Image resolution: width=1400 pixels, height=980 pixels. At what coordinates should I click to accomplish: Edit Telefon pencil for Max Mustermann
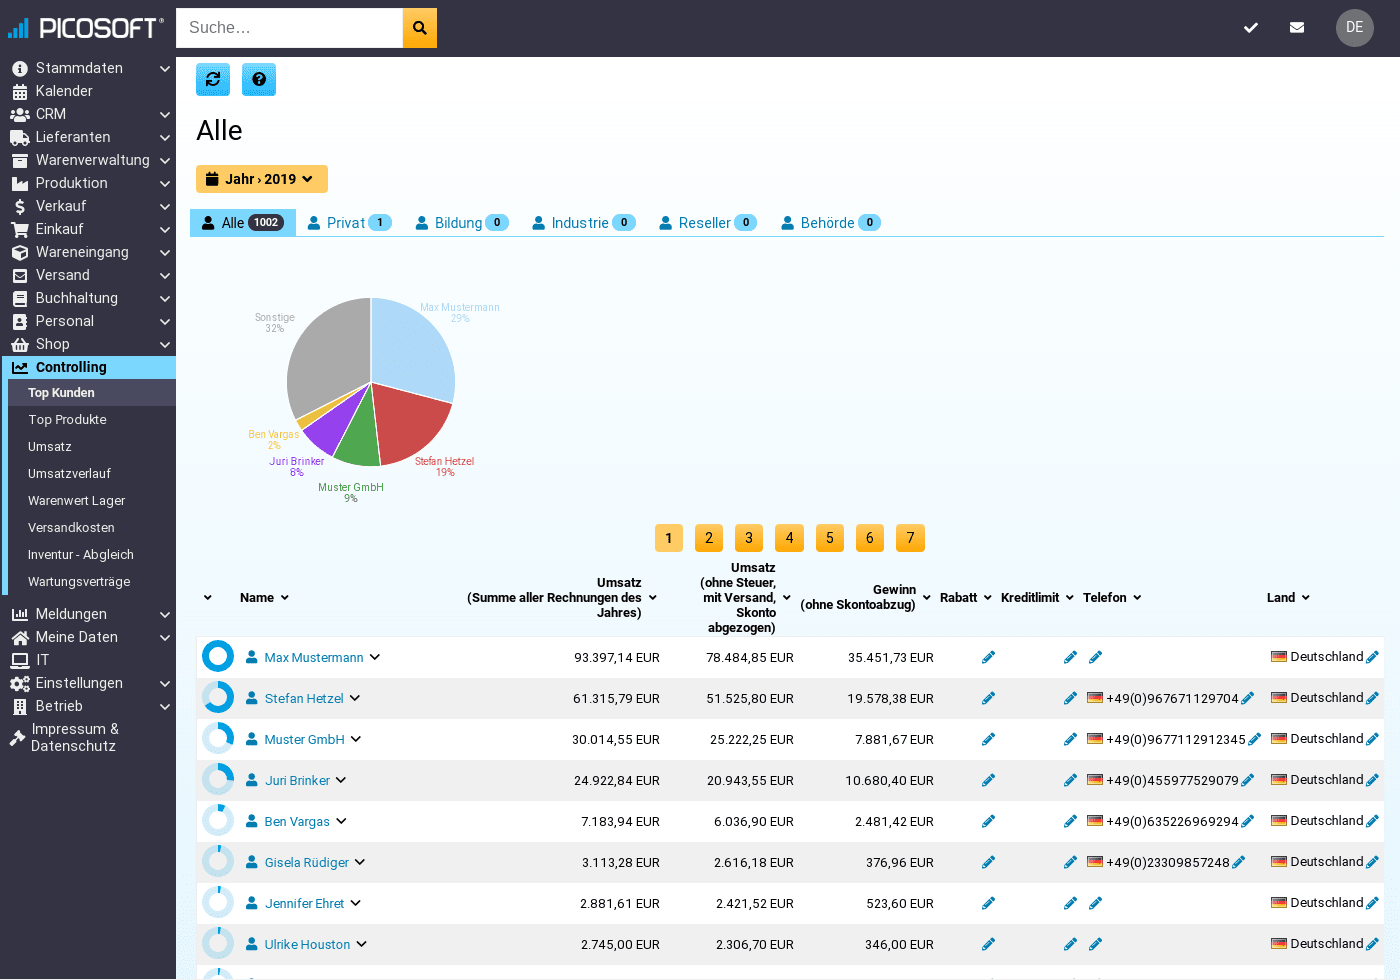(x=1095, y=657)
